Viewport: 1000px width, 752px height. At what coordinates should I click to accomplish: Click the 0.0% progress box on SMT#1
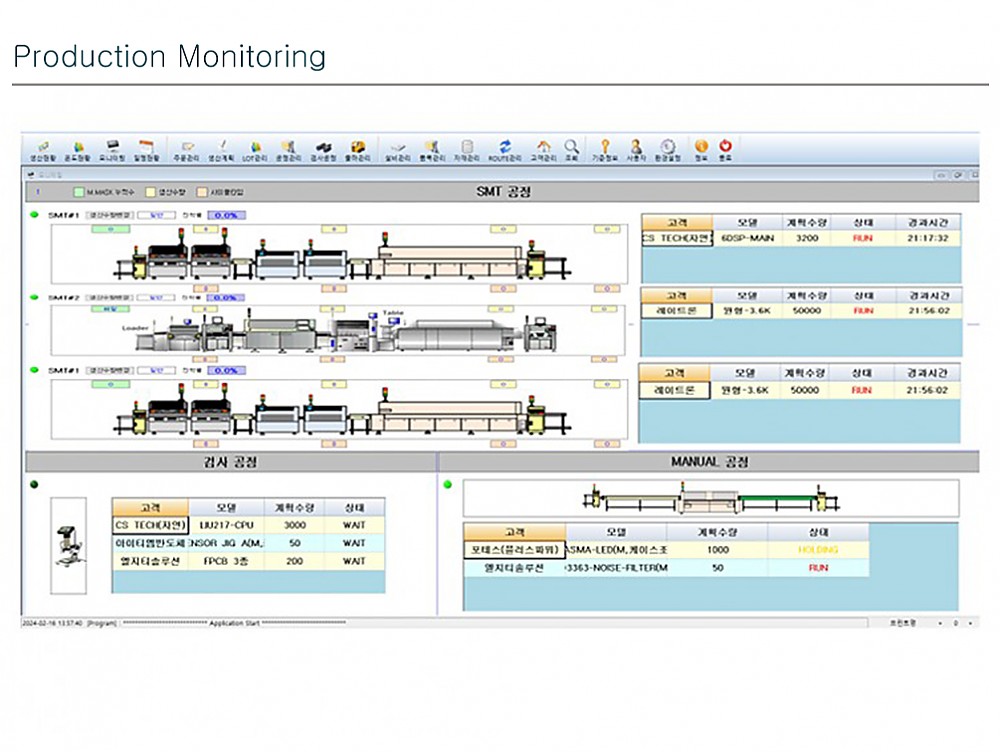point(227,214)
